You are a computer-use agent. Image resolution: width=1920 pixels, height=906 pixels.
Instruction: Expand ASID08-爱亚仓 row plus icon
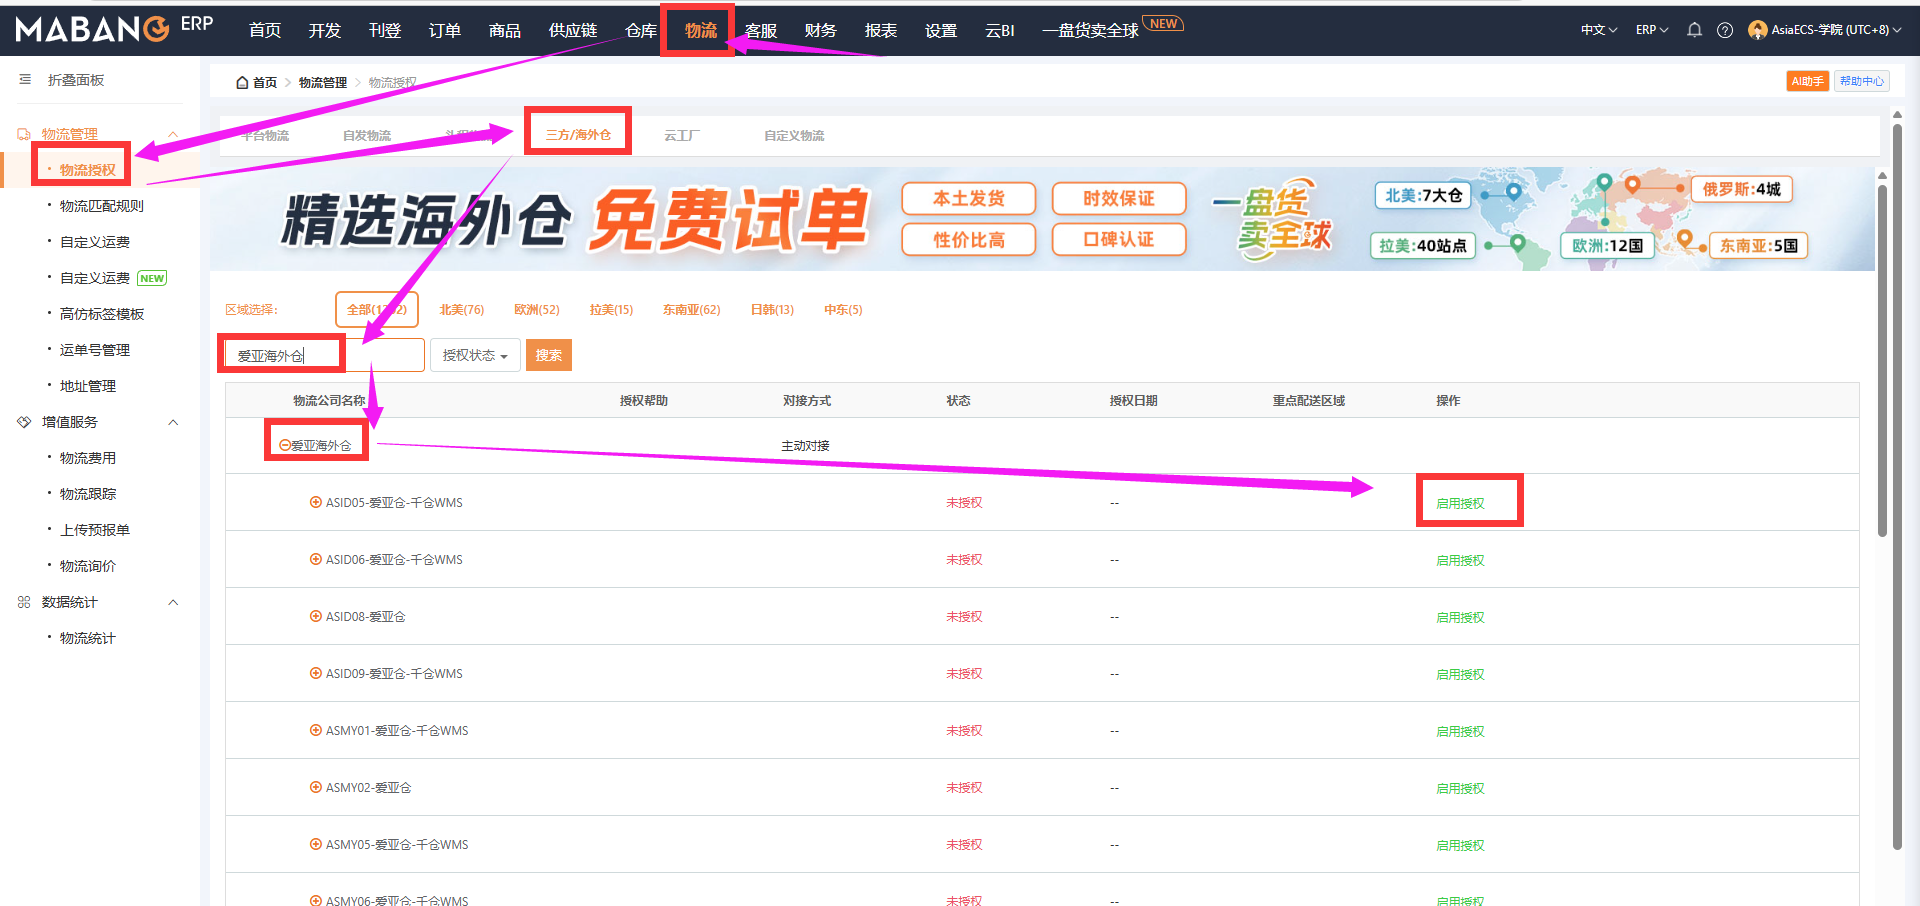click(x=316, y=617)
